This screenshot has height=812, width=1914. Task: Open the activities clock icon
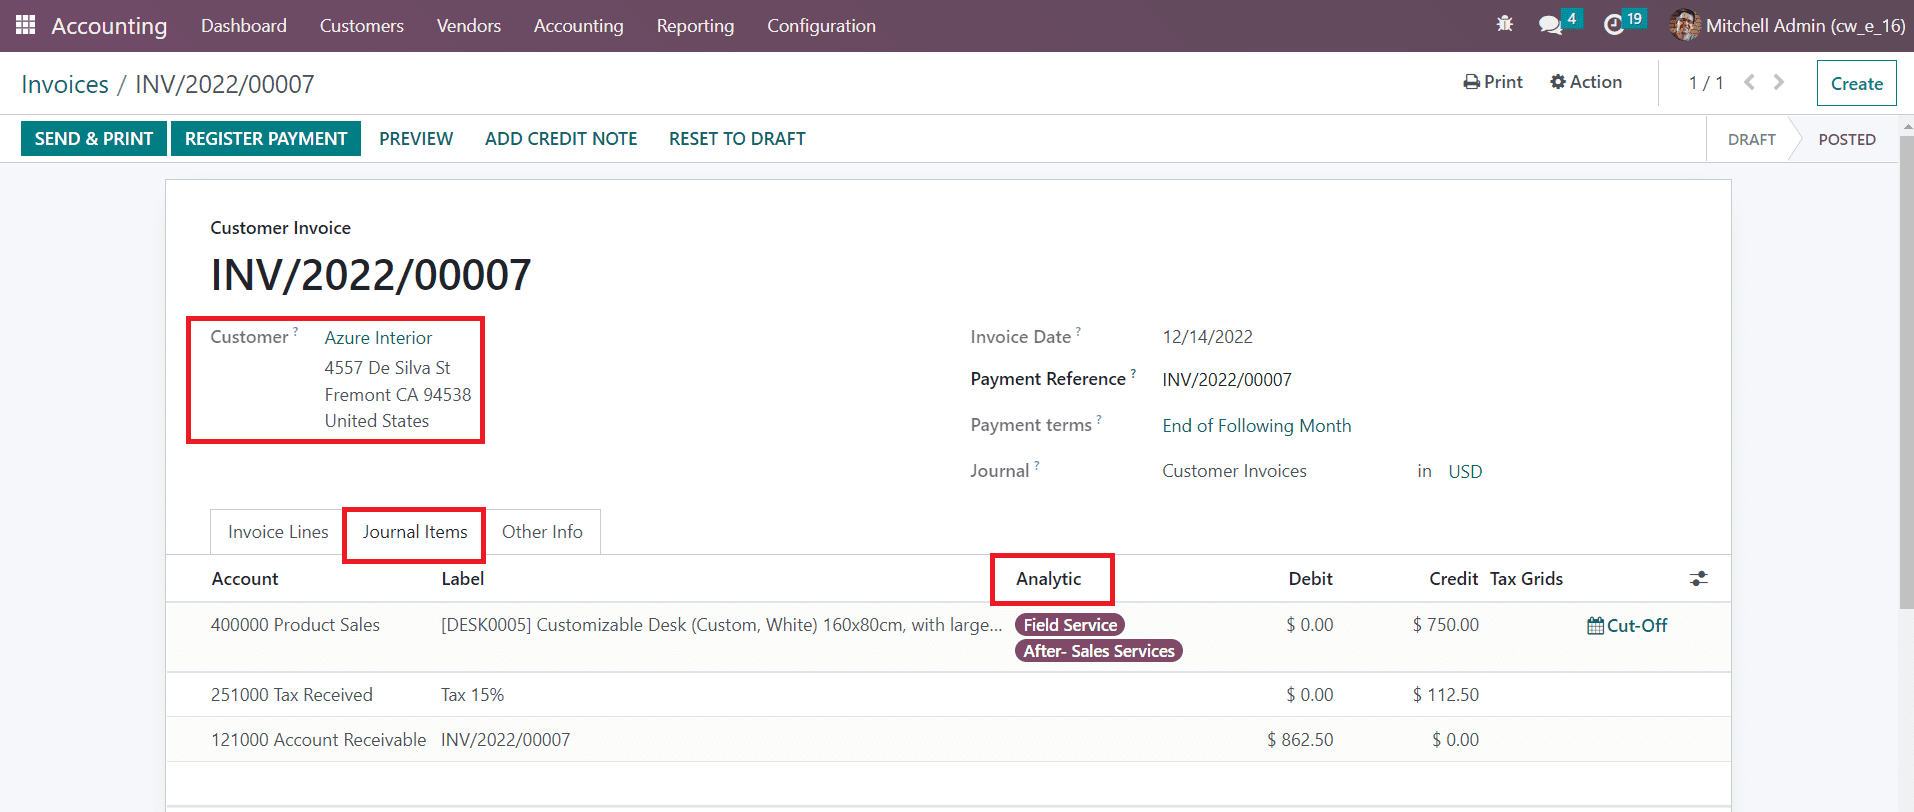pos(1613,25)
